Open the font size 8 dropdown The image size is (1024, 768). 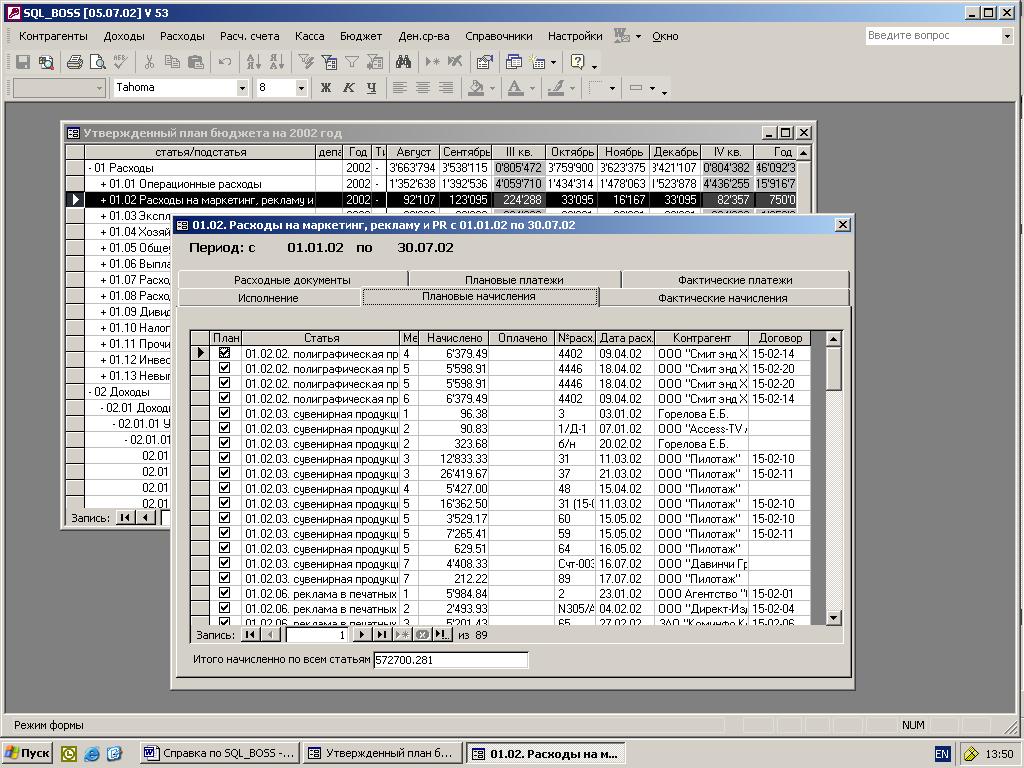tap(301, 88)
